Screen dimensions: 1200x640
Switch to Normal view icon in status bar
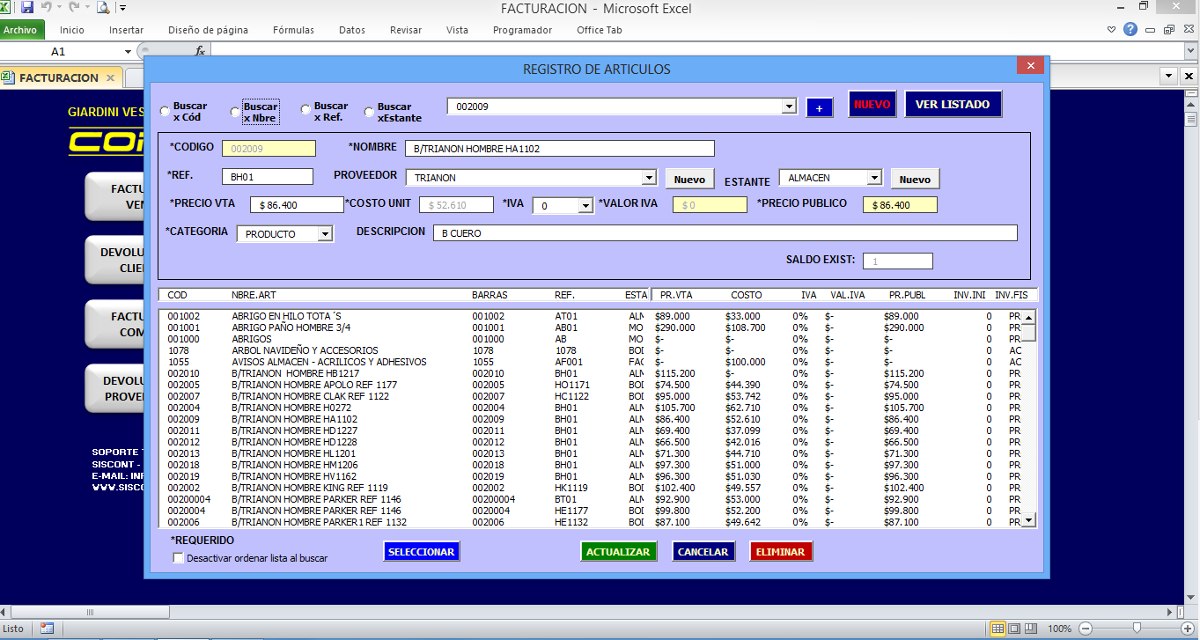click(x=997, y=628)
